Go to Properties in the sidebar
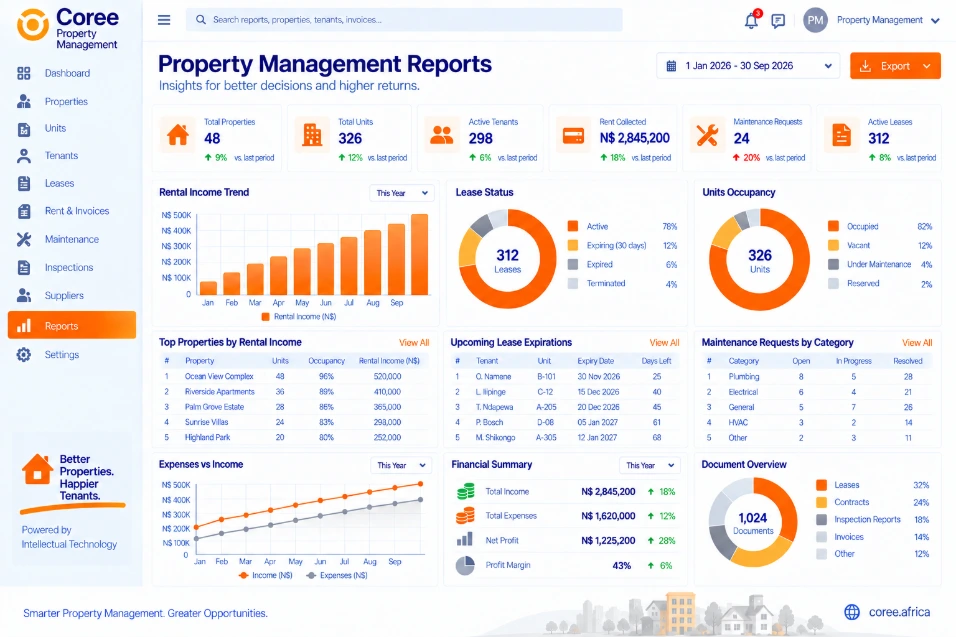Image resolution: width=956 pixels, height=637 pixels. 66,101
